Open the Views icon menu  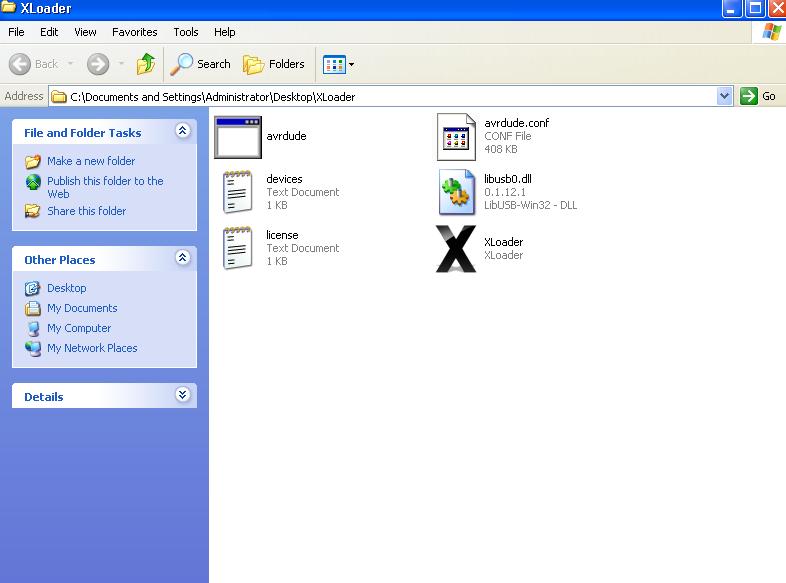(338, 64)
